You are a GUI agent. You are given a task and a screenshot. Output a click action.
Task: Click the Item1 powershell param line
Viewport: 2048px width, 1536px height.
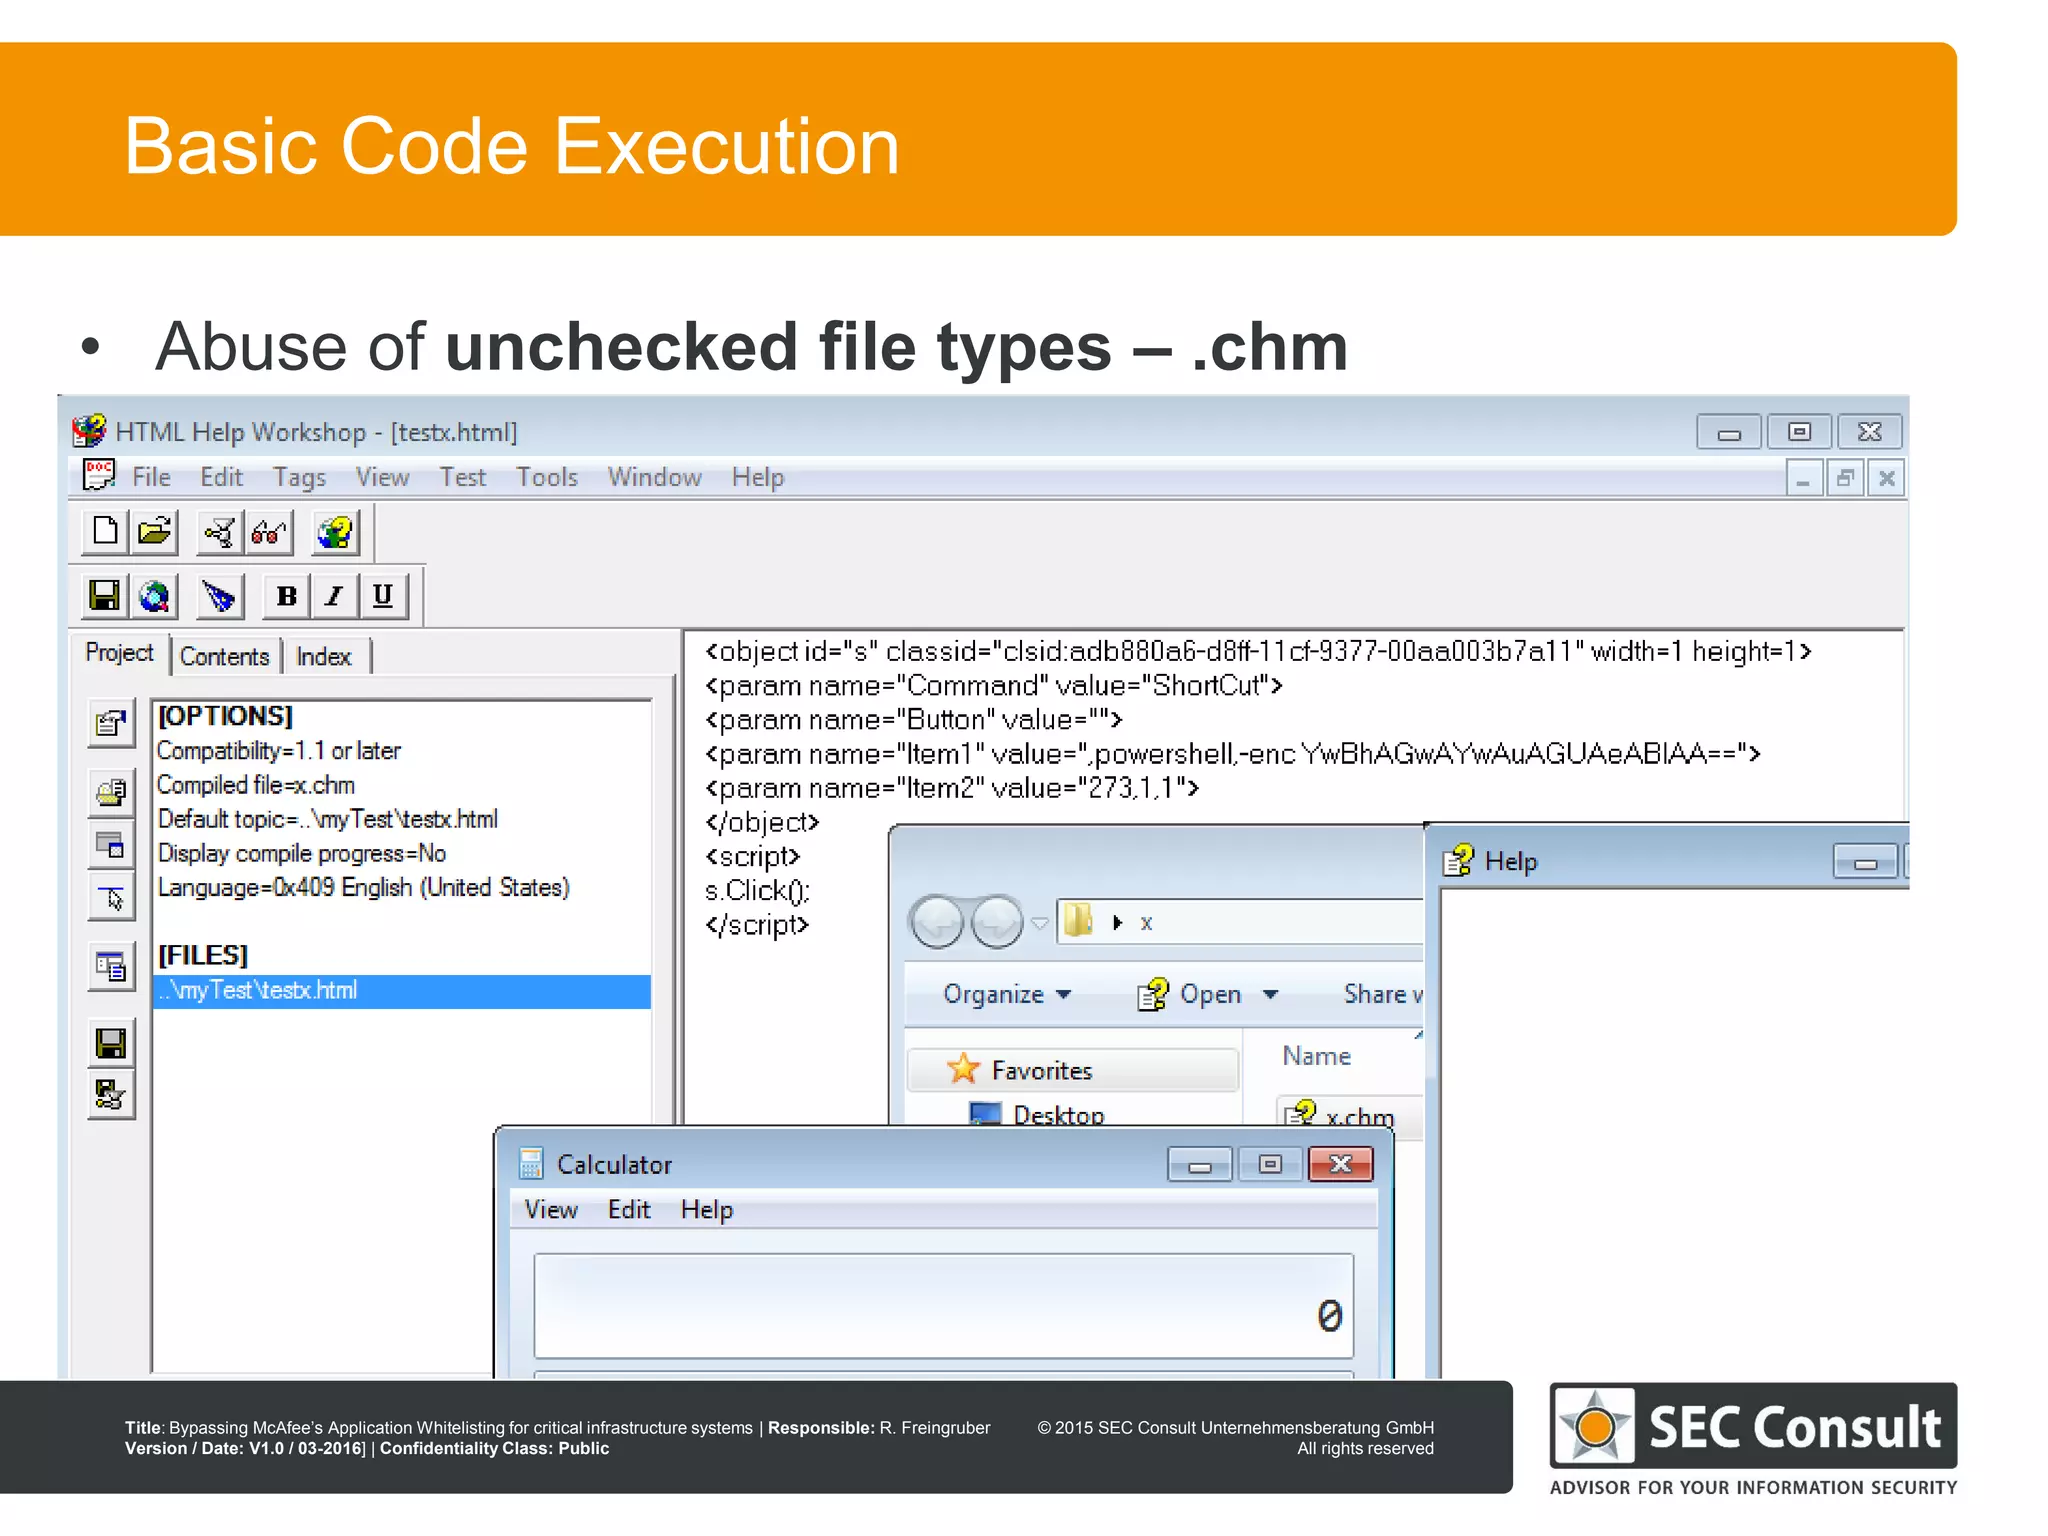(1232, 754)
